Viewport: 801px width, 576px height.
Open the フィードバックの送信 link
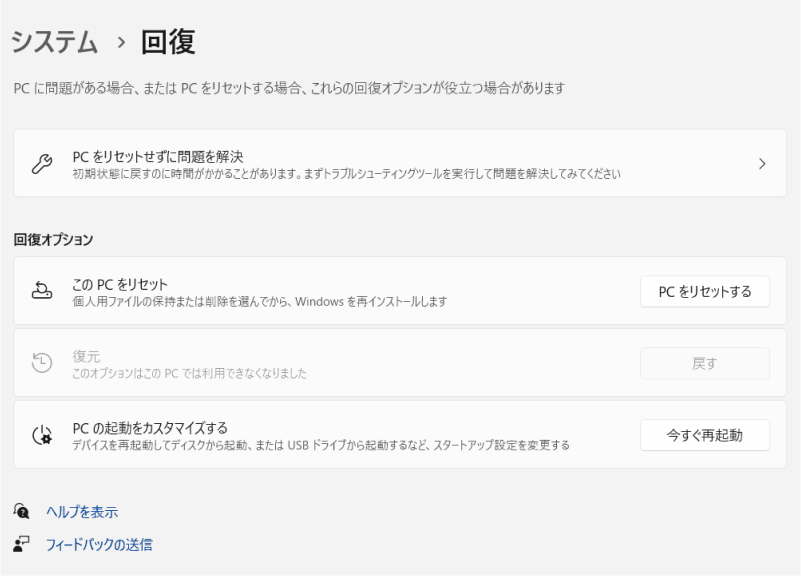point(99,545)
